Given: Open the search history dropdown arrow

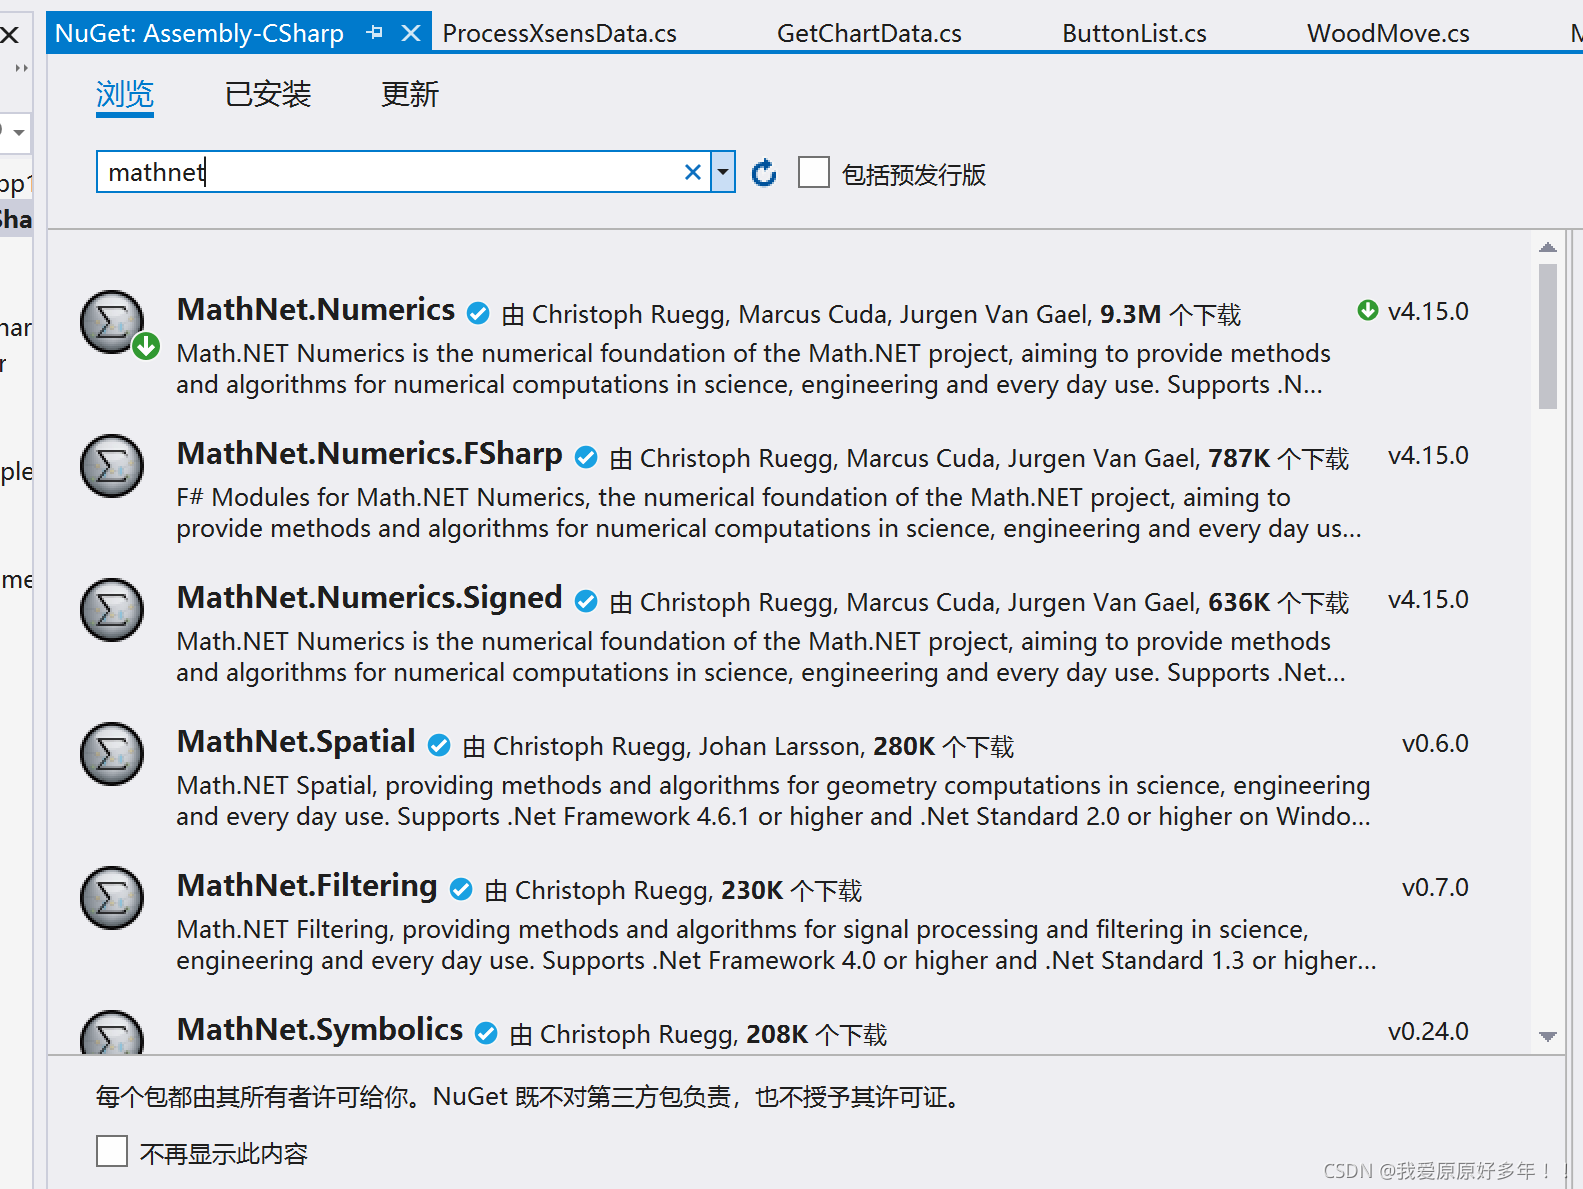Looking at the screenshot, I should coord(723,172).
